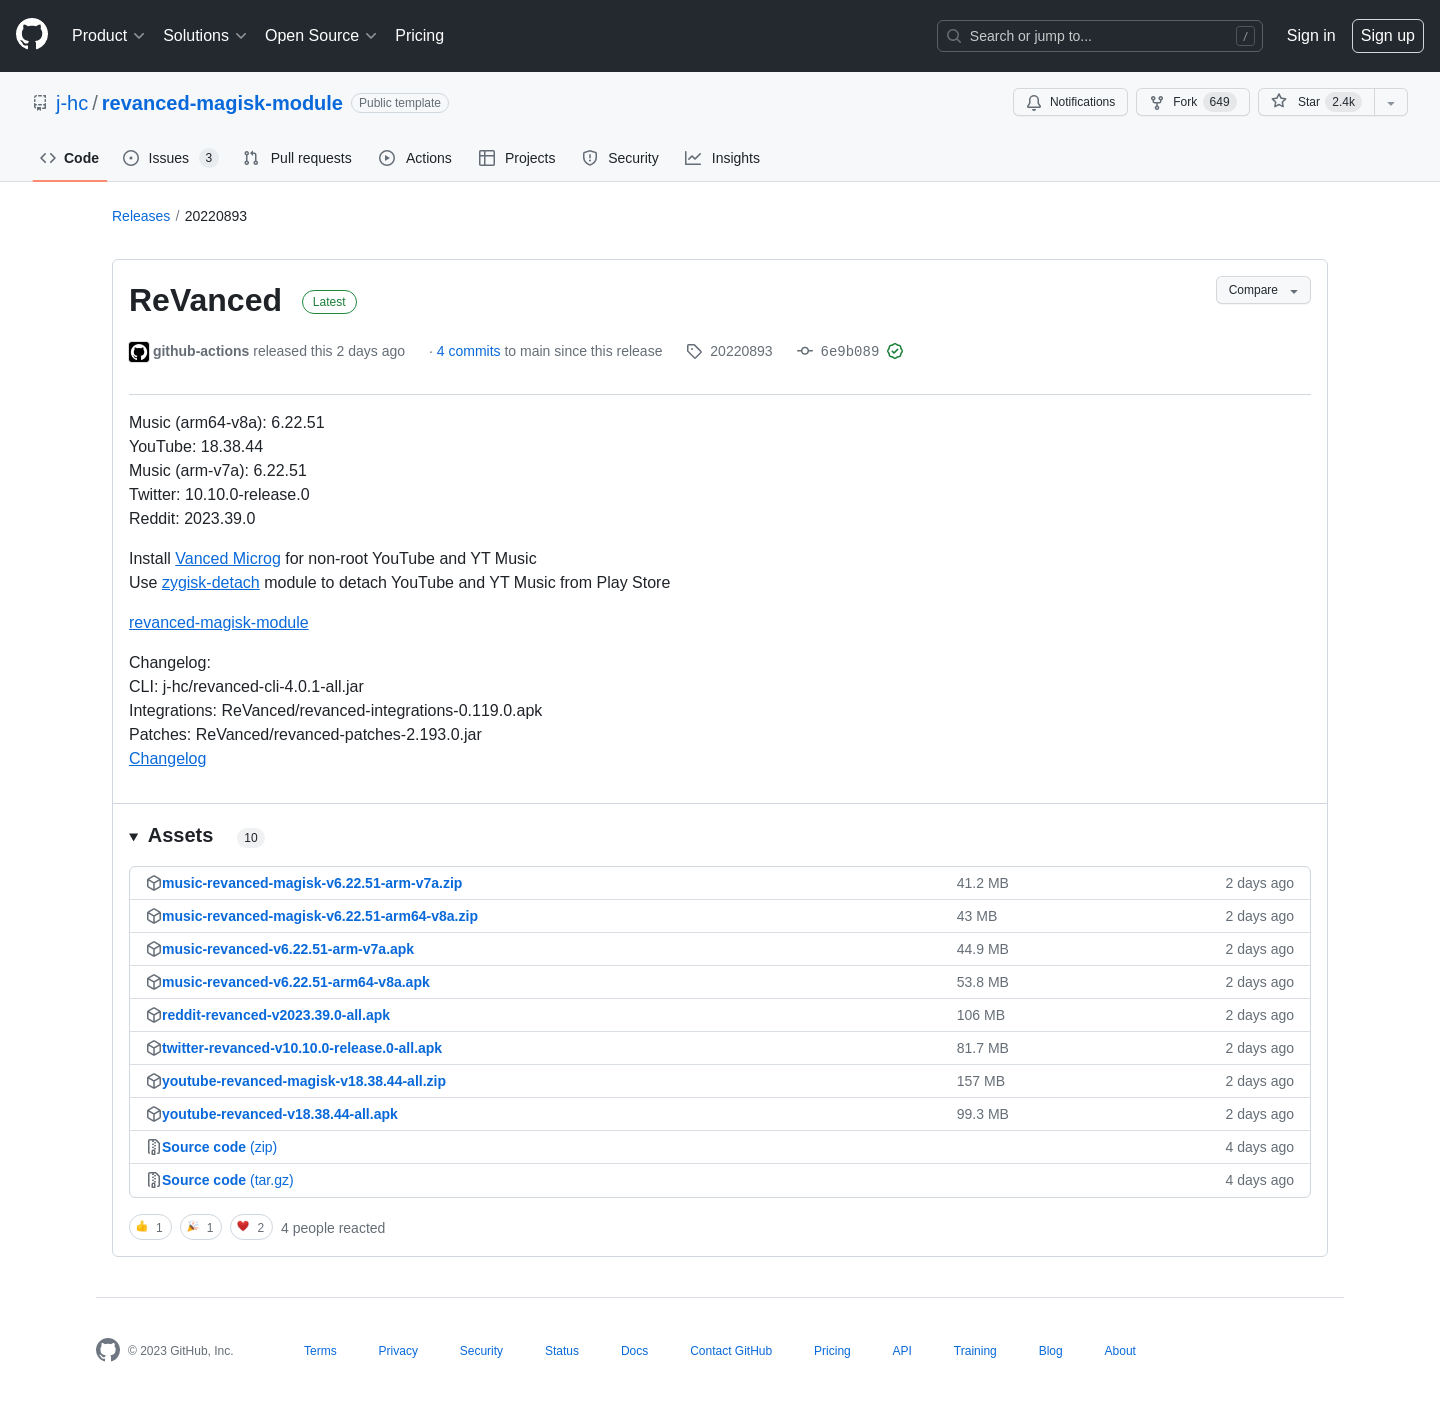Click the Star button icon
Image resolution: width=1440 pixels, height=1413 pixels.
click(x=1279, y=102)
